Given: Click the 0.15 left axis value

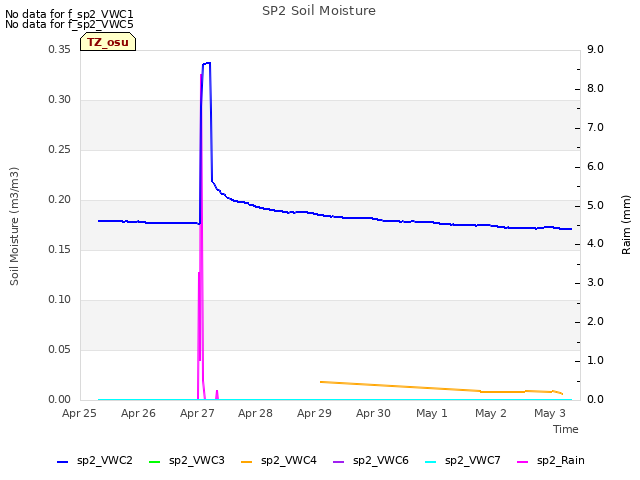Looking at the screenshot, I should [x=60, y=249].
